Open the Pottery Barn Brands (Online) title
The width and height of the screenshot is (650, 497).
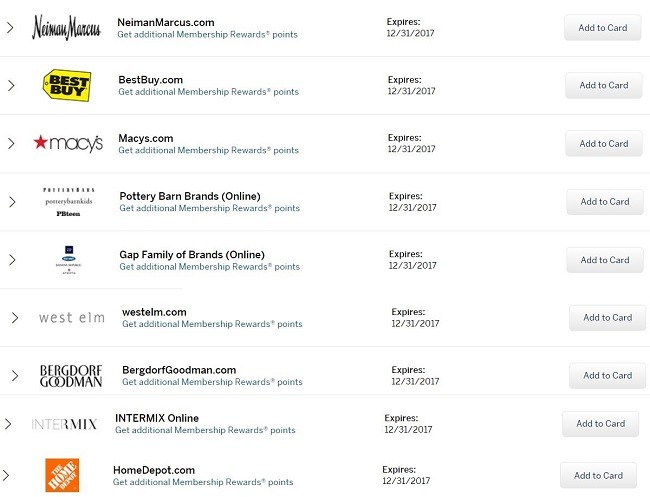pyautogui.click(x=190, y=196)
